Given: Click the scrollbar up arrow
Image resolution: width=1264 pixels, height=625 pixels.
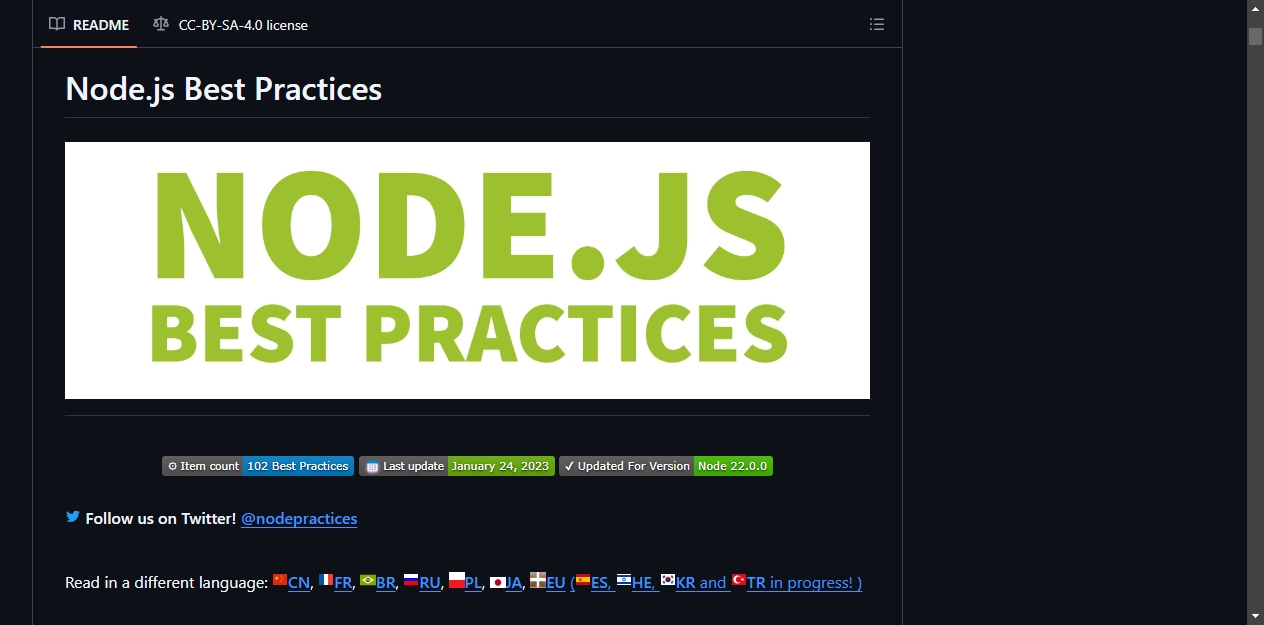Looking at the screenshot, I should (1255, 9).
